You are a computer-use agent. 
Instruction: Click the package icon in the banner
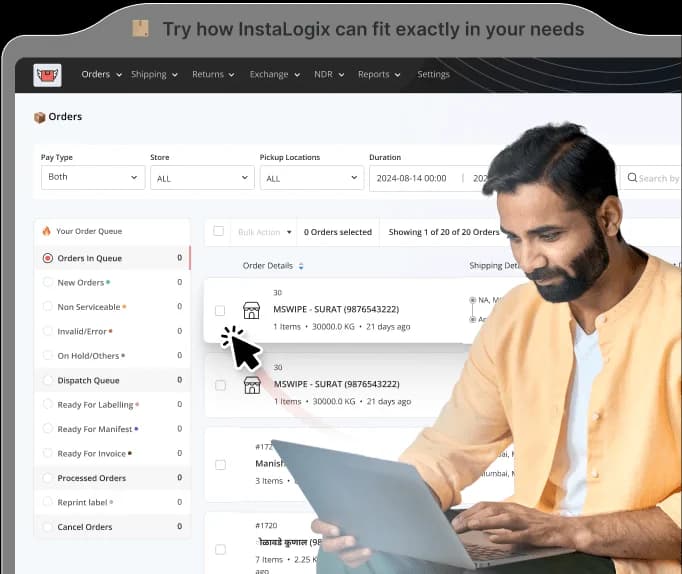pyautogui.click(x=140, y=29)
